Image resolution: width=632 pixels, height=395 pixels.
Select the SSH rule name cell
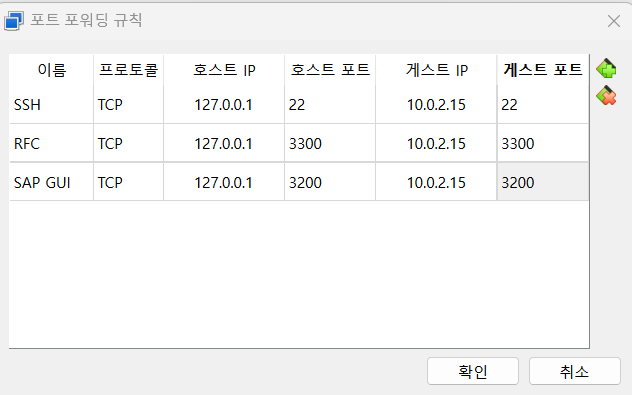click(51, 104)
